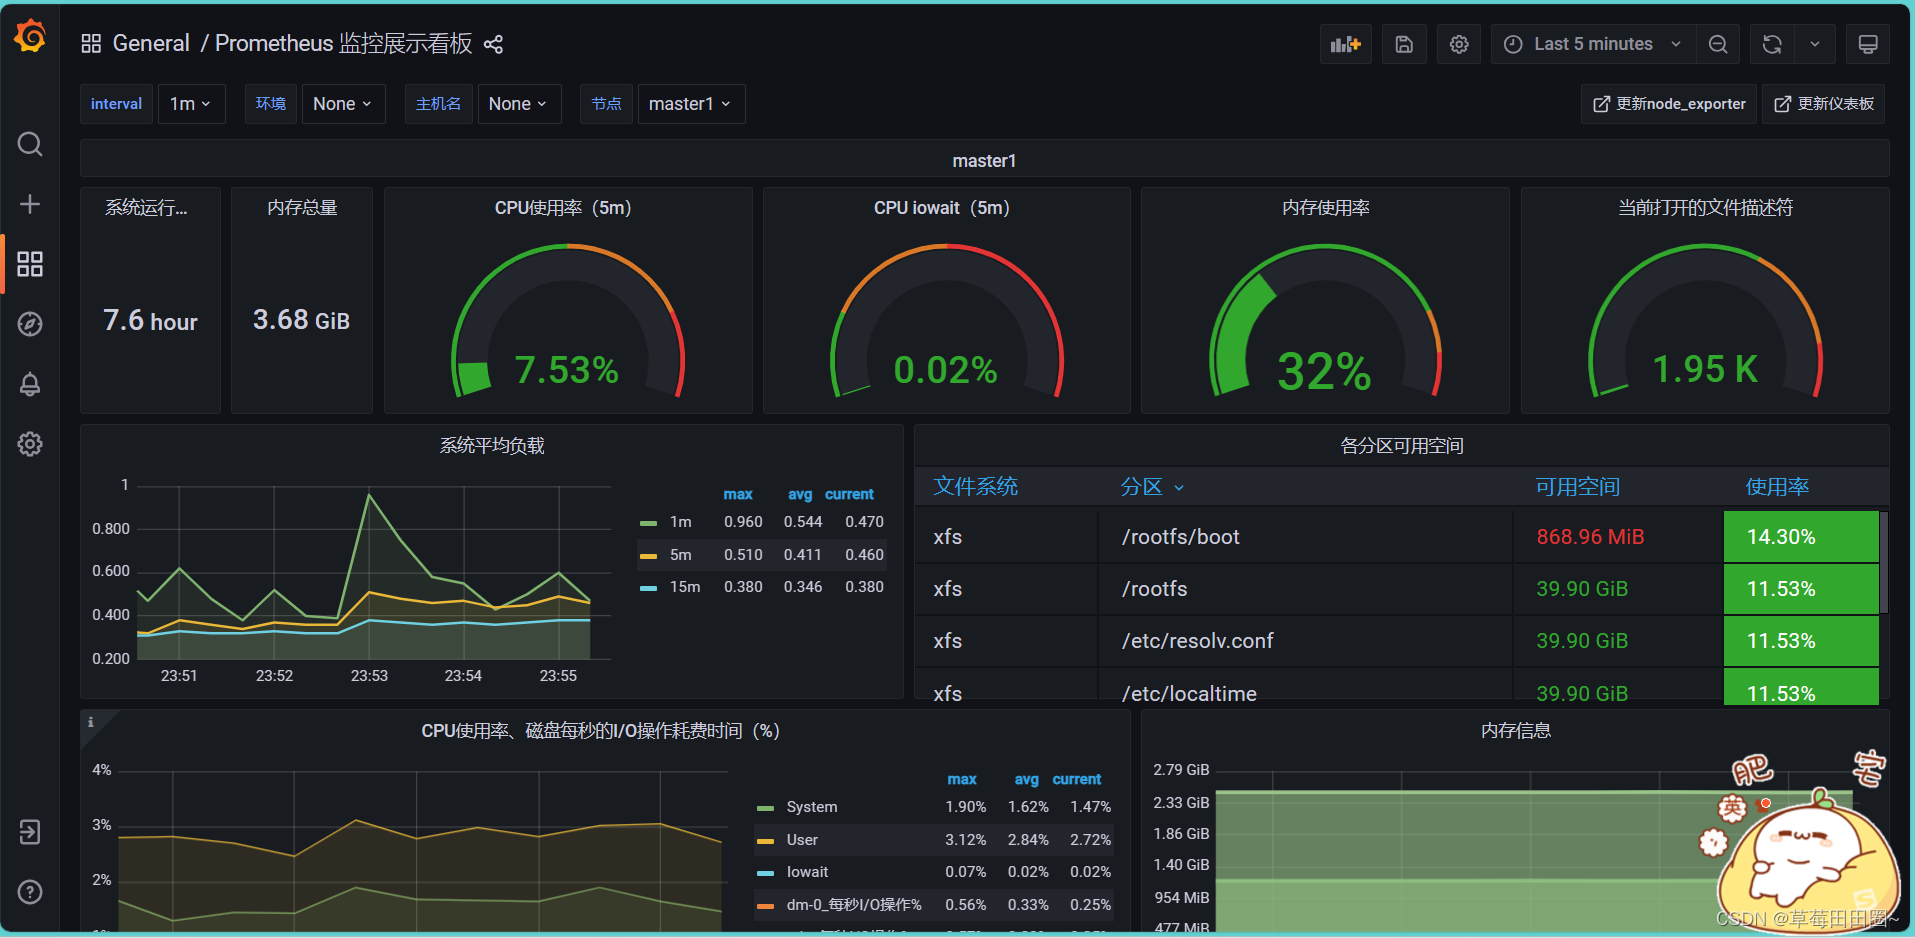This screenshot has height=938, width=1915.
Task: Click the 7.6 hour uptime value
Action: [150, 321]
